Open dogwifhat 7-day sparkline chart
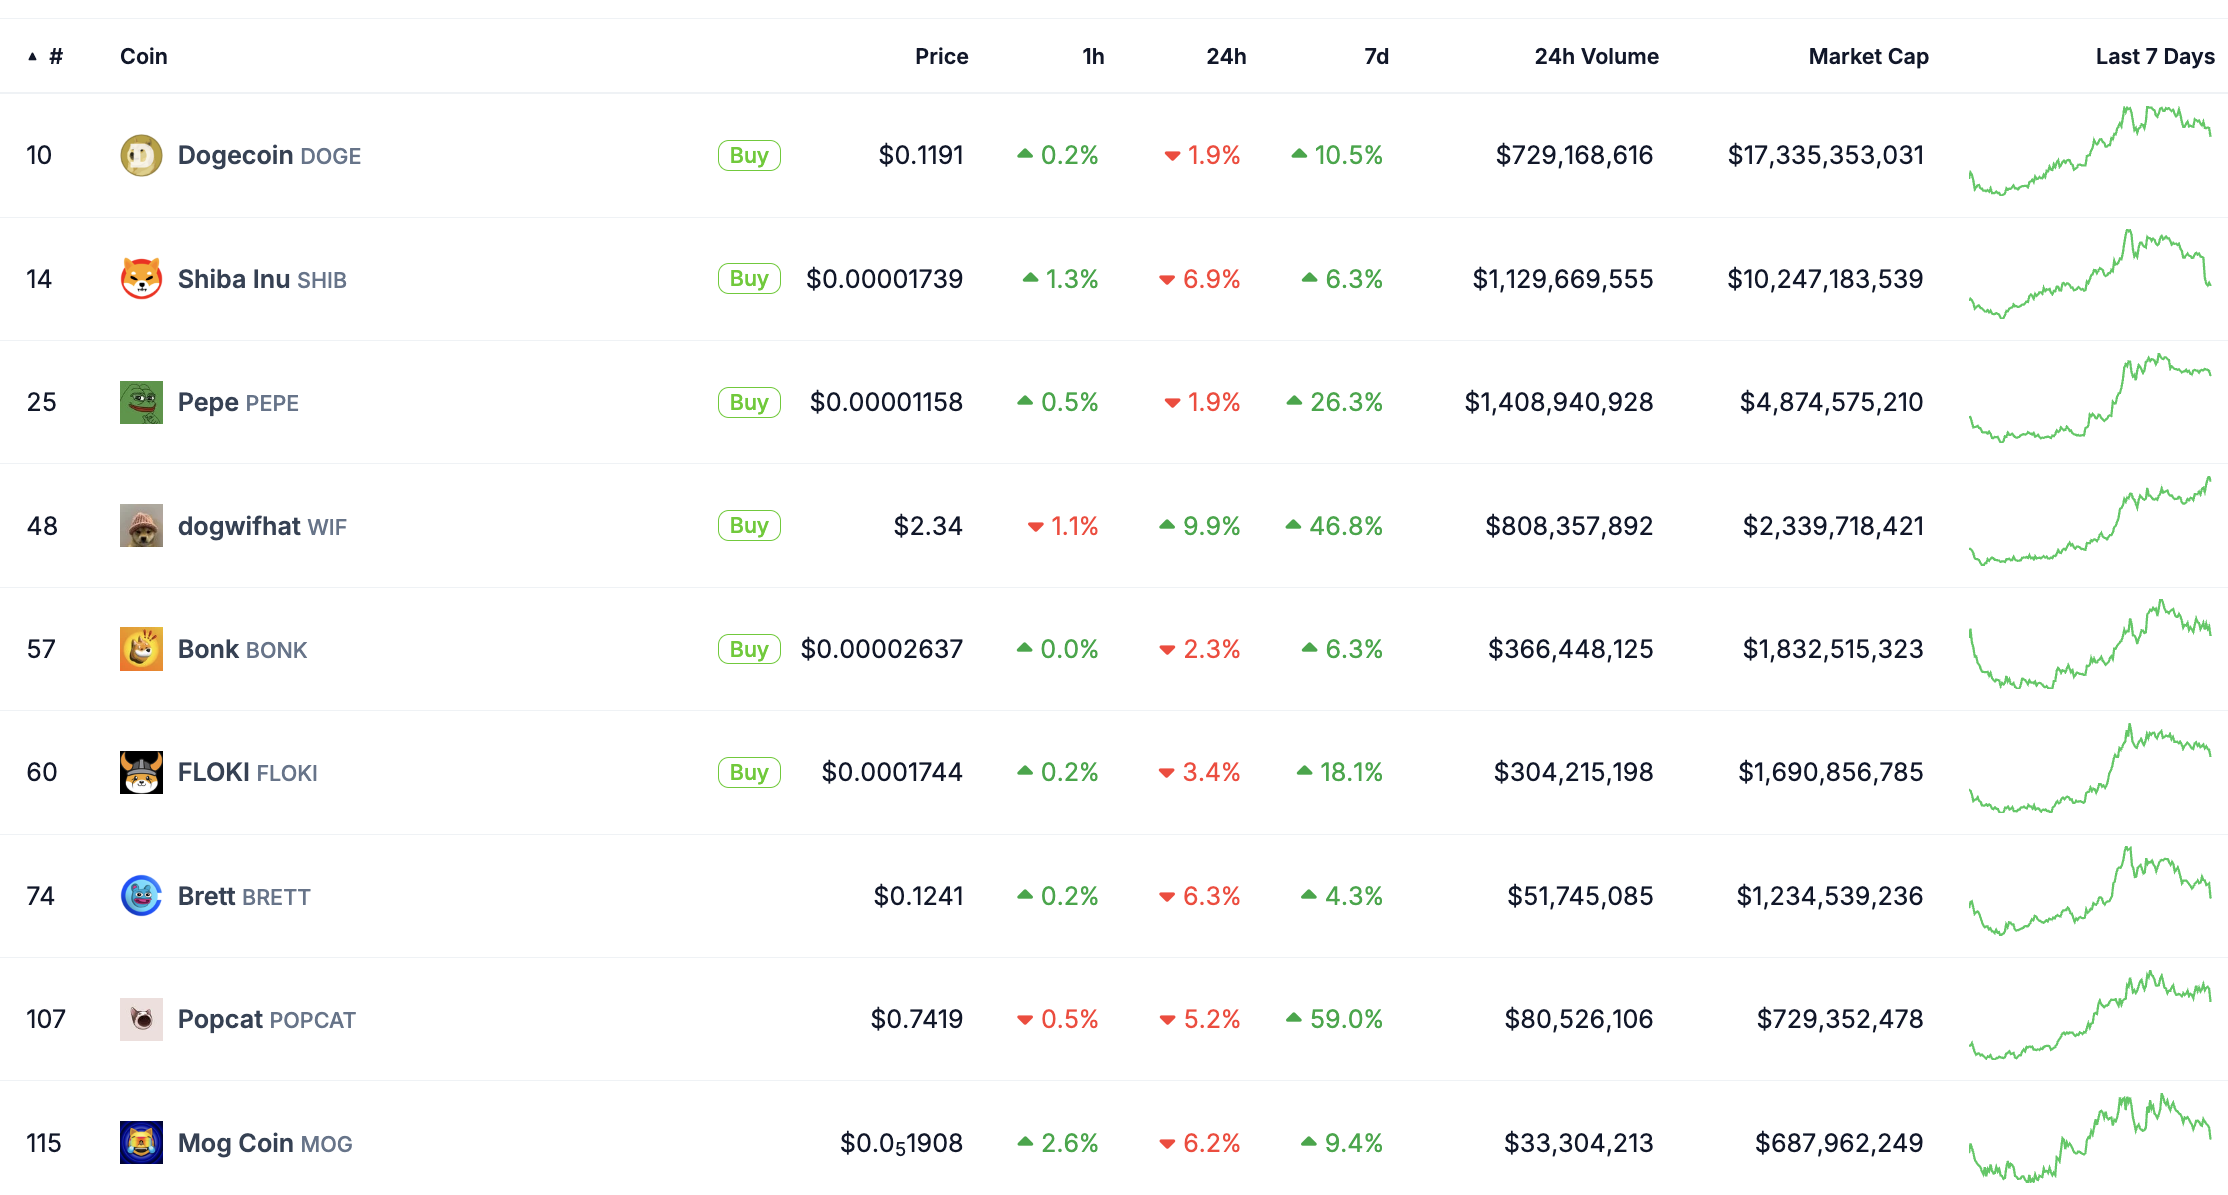The height and width of the screenshot is (1195, 2228). coord(2090,521)
